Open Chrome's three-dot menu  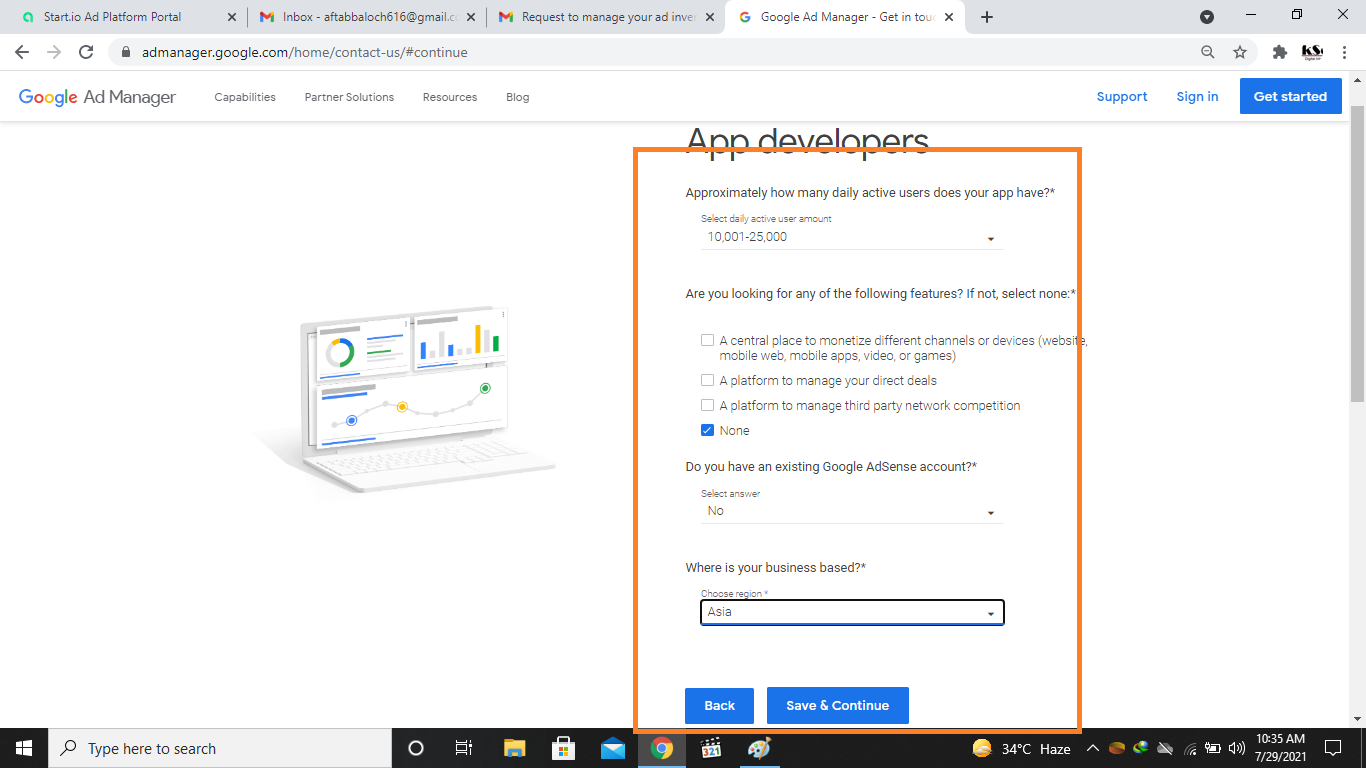coord(1344,52)
